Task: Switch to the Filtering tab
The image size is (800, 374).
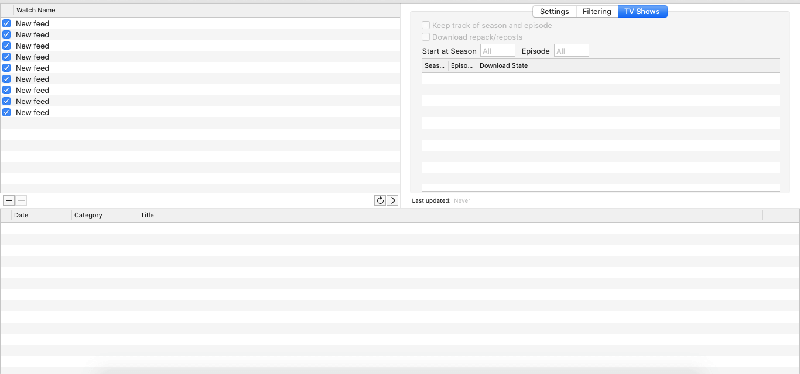Action: [x=597, y=11]
